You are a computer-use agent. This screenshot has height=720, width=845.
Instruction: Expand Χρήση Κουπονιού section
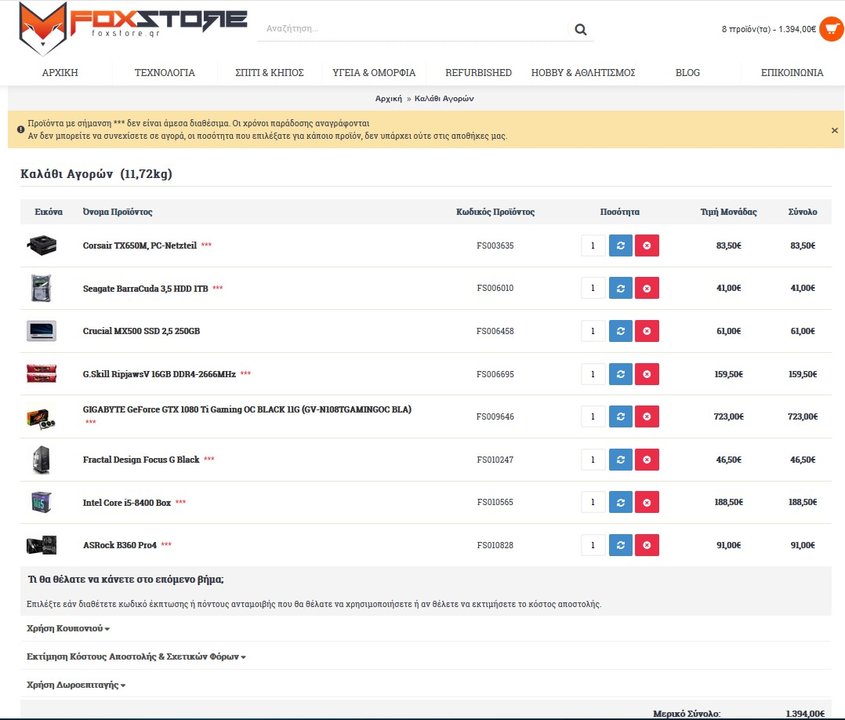(68, 628)
